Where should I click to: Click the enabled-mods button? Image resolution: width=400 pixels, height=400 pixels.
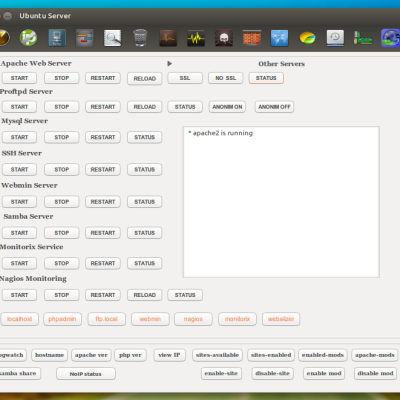tap(323, 355)
